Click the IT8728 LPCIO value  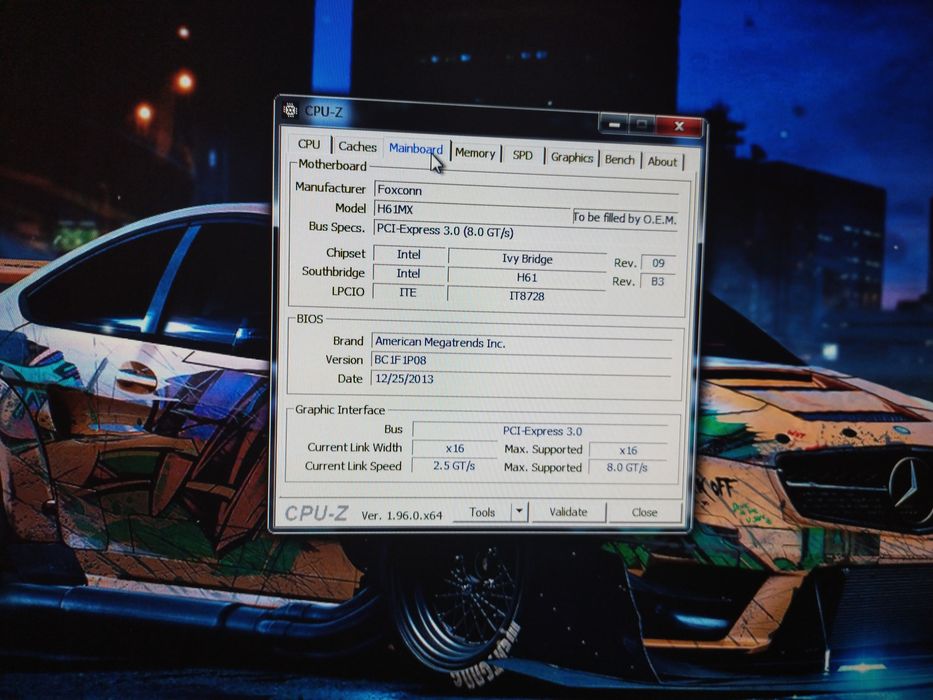527,296
